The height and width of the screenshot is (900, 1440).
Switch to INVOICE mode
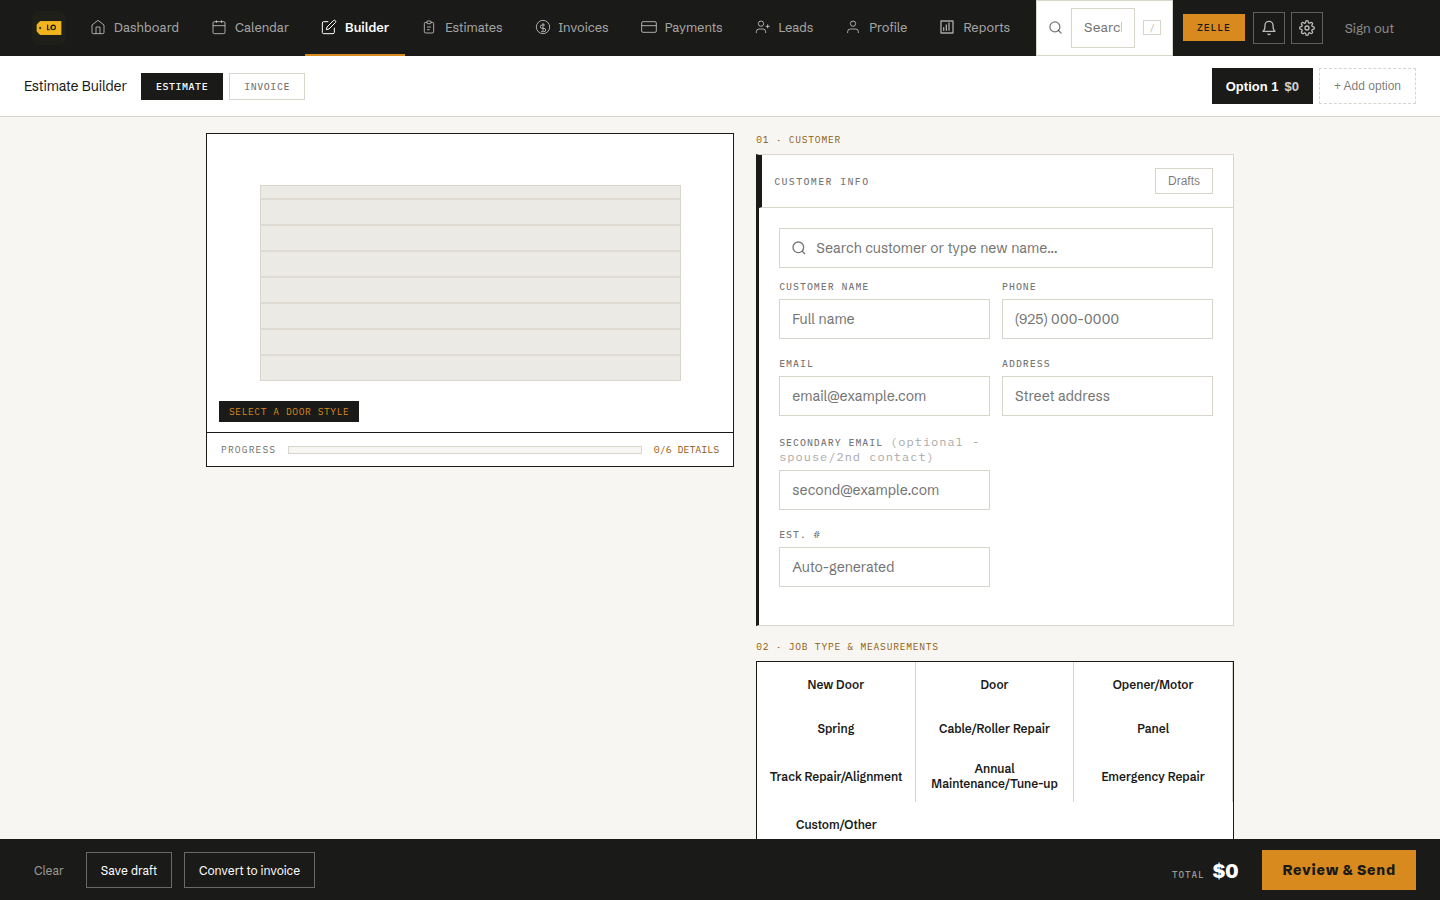point(267,86)
